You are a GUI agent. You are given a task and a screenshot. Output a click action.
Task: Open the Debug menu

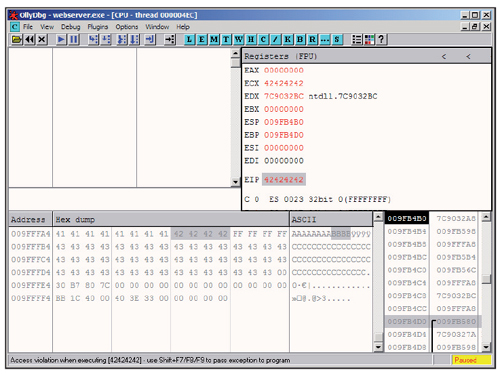[71, 27]
